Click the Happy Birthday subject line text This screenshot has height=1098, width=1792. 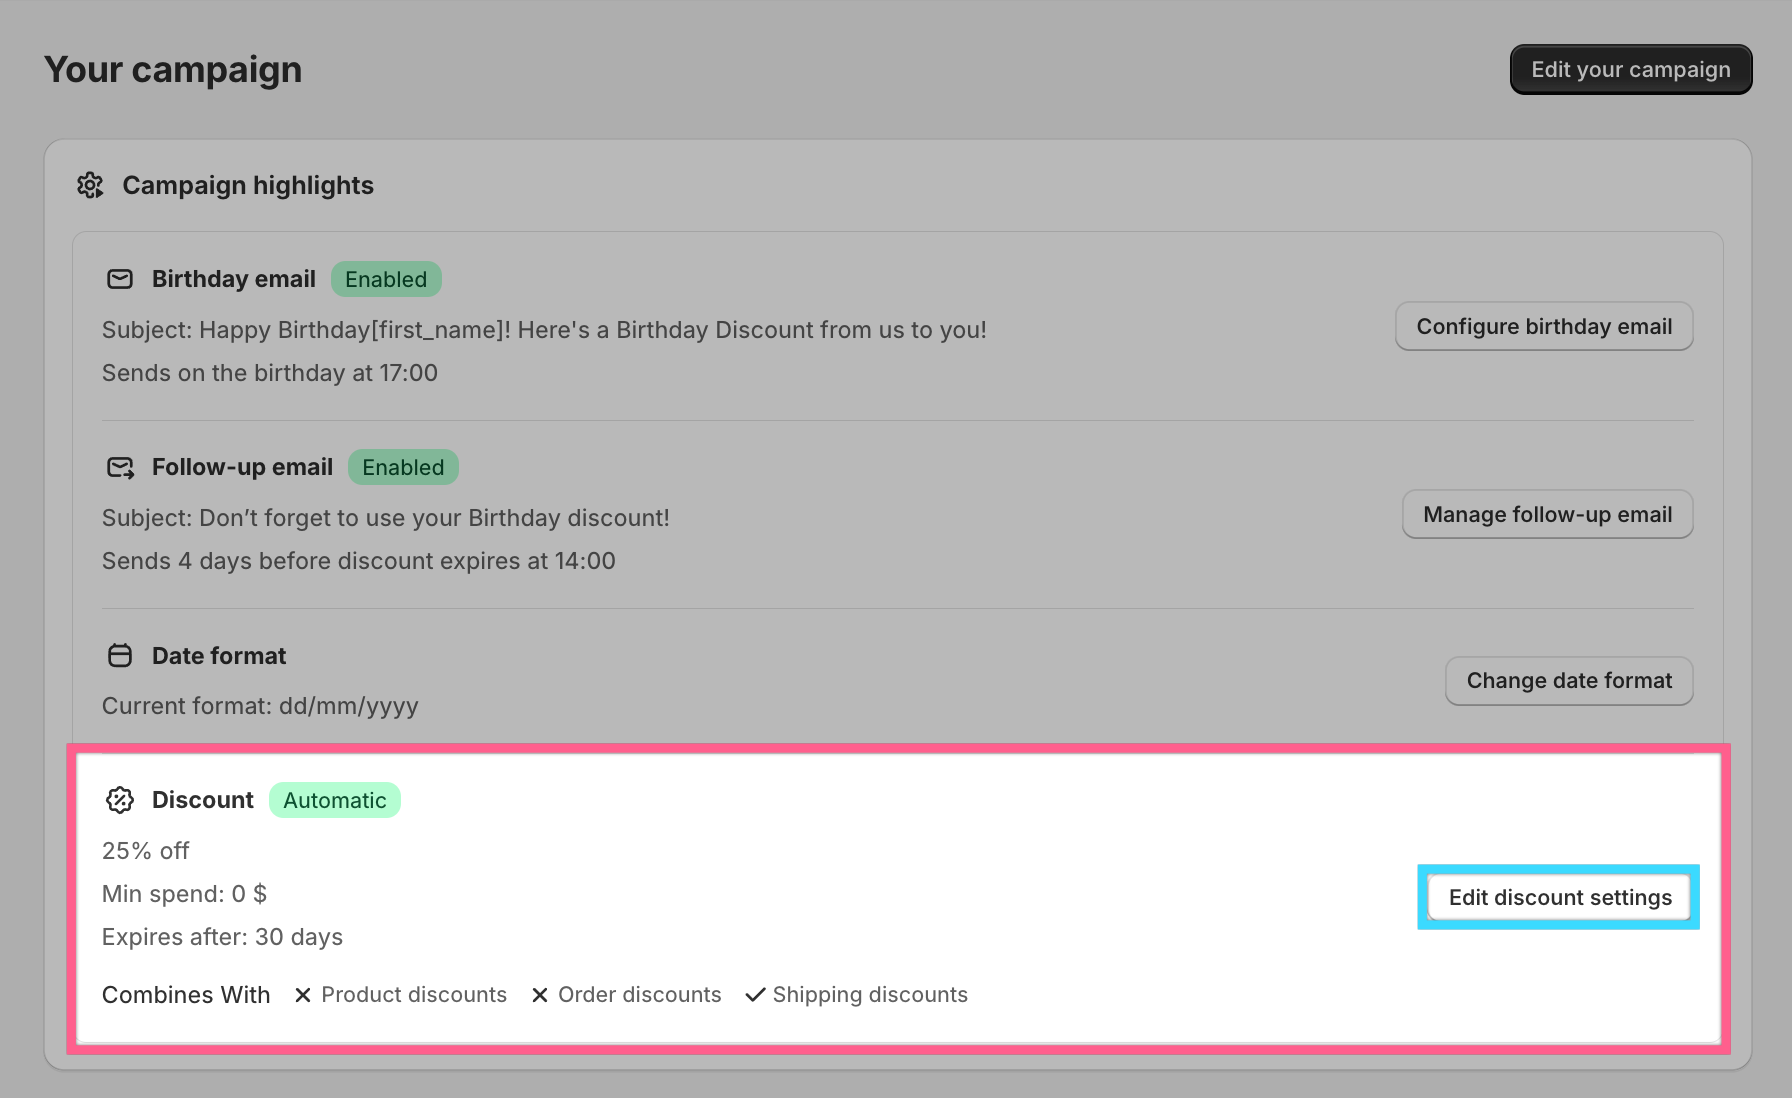pyautogui.click(x=544, y=330)
